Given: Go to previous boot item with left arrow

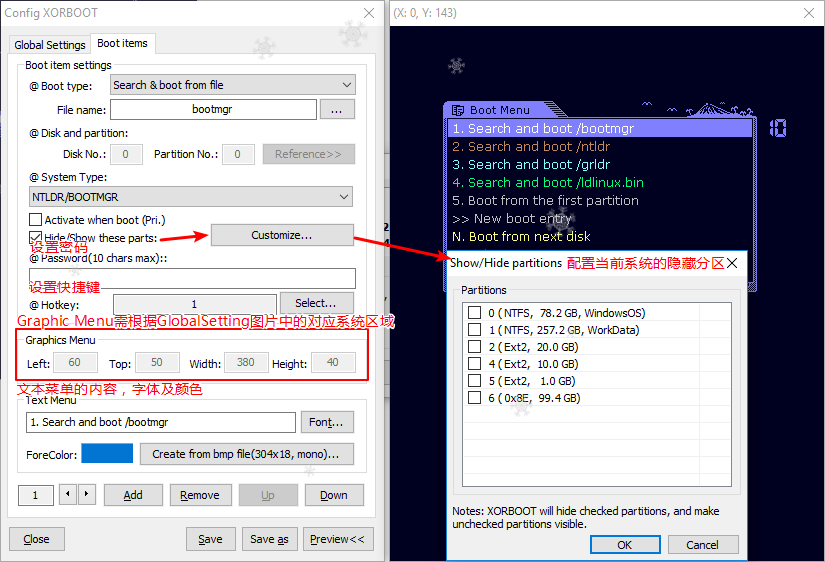Looking at the screenshot, I should tap(67, 494).
